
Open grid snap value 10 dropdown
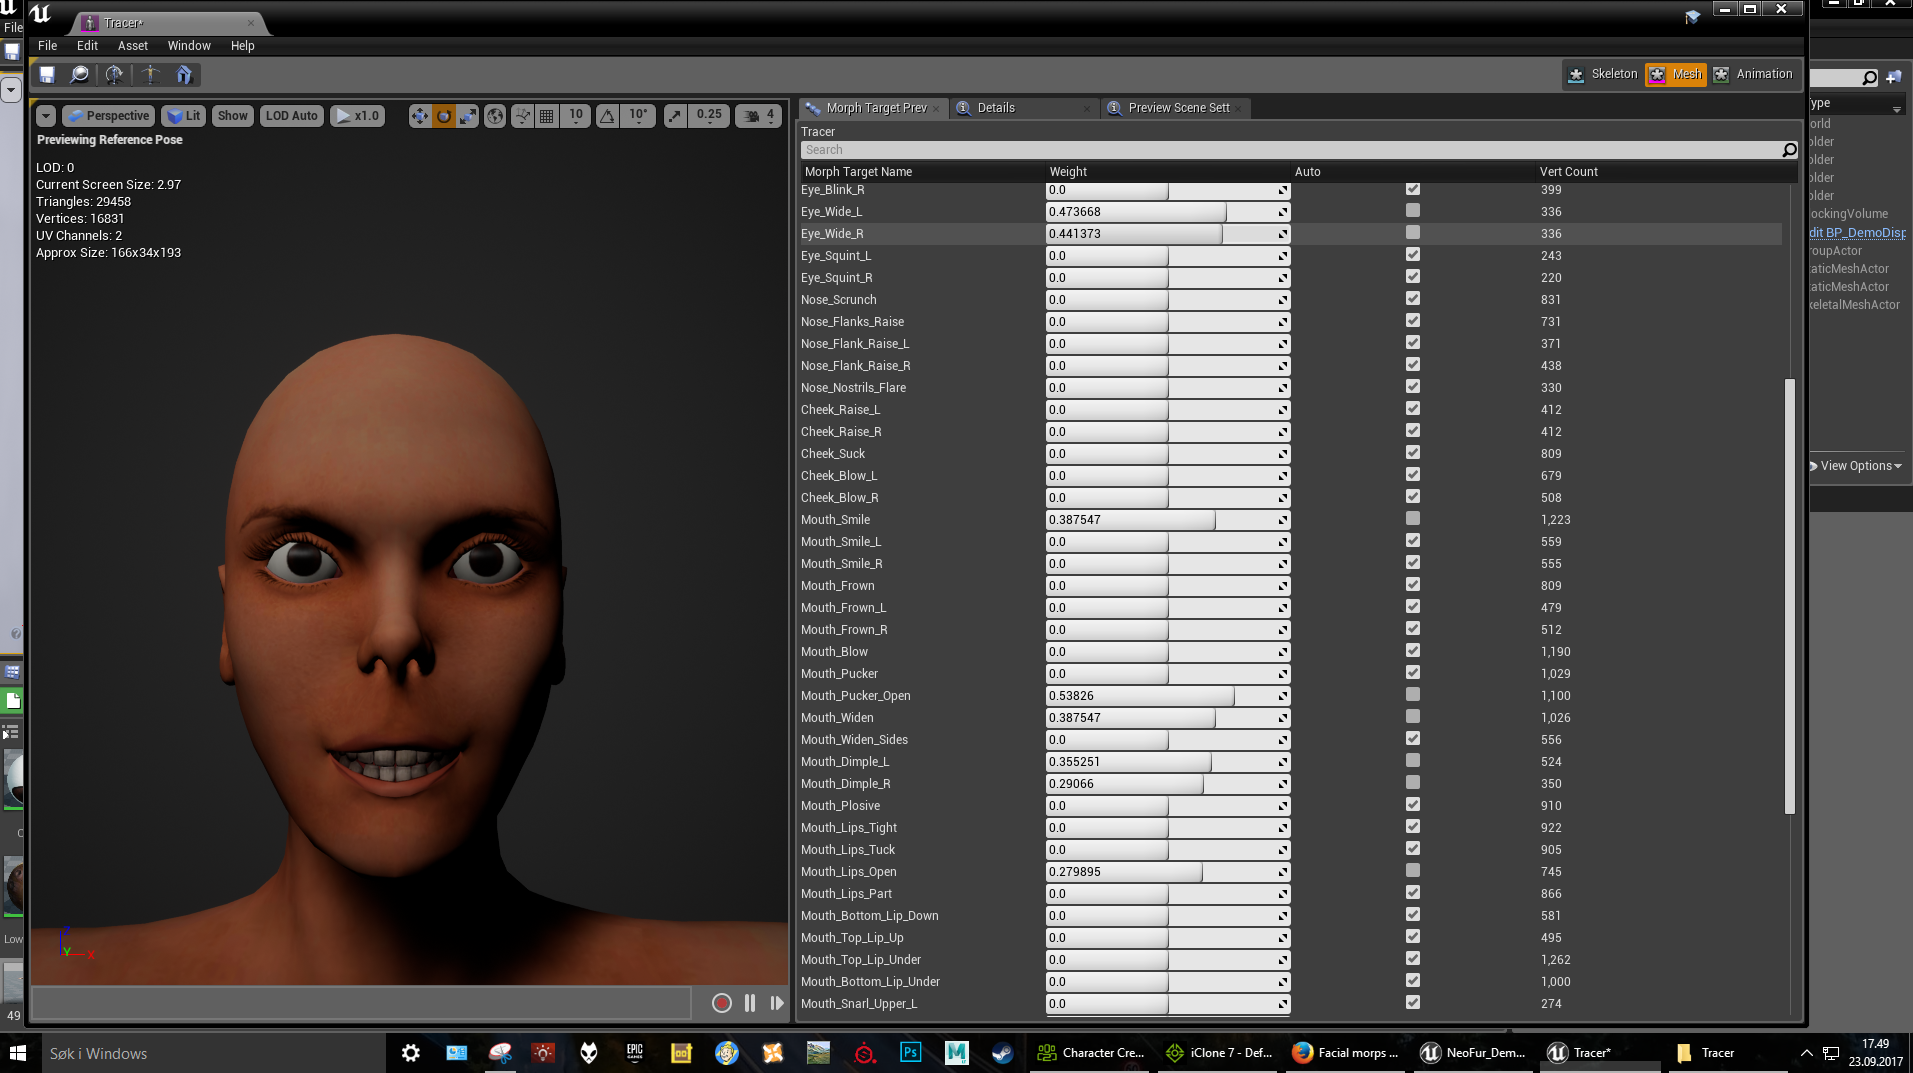576,116
